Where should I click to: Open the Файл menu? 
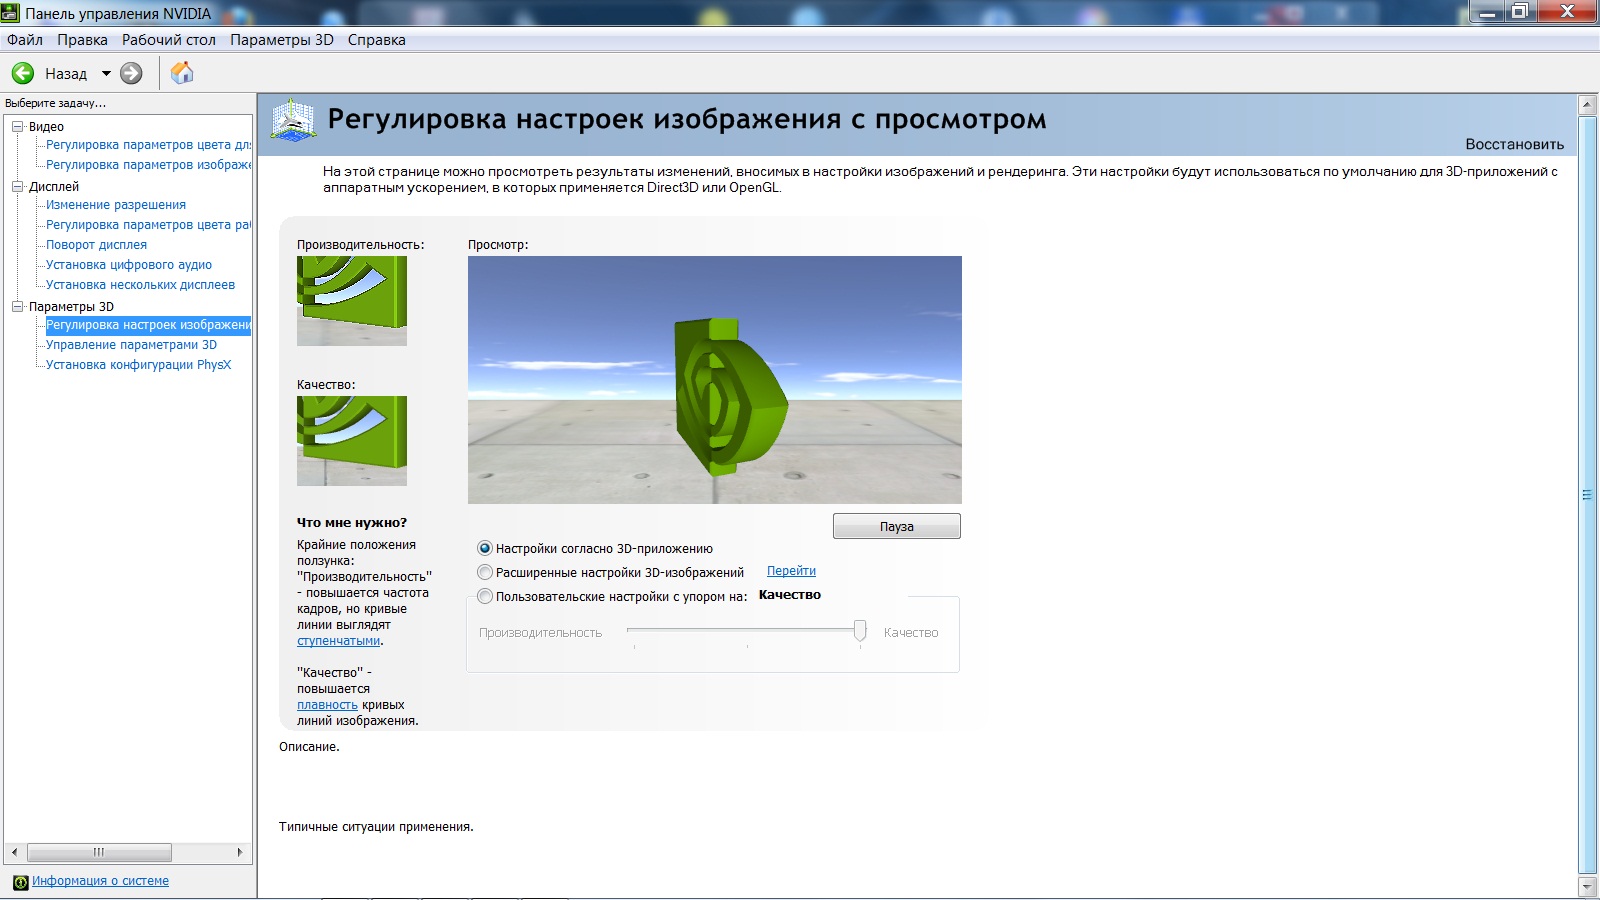click(x=25, y=40)
